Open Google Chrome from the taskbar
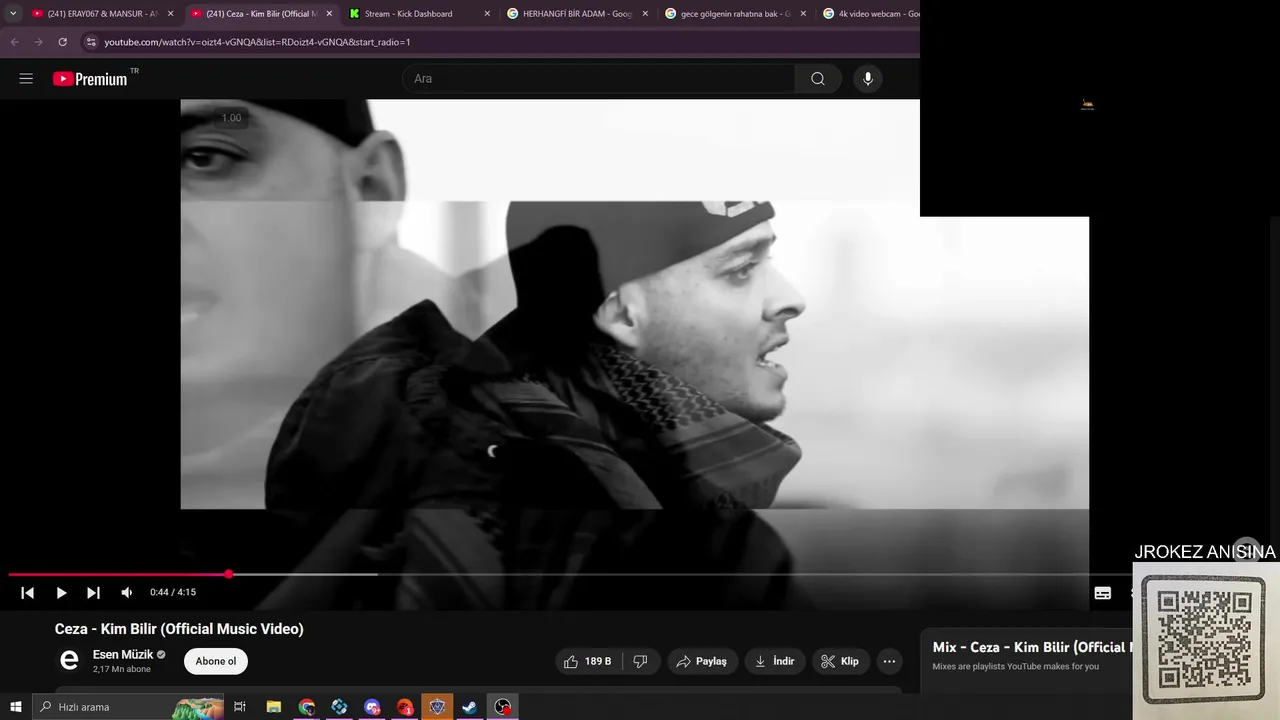1280x720 pixels. (x=307, y=707)
